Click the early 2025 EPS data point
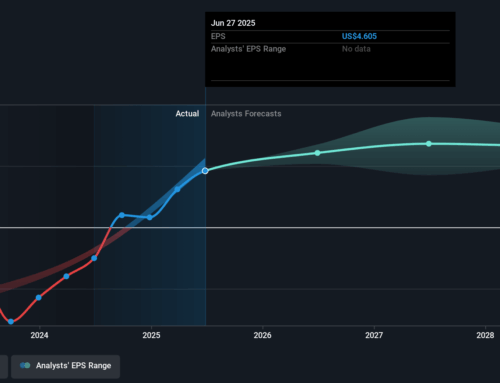 pos(177,189)
